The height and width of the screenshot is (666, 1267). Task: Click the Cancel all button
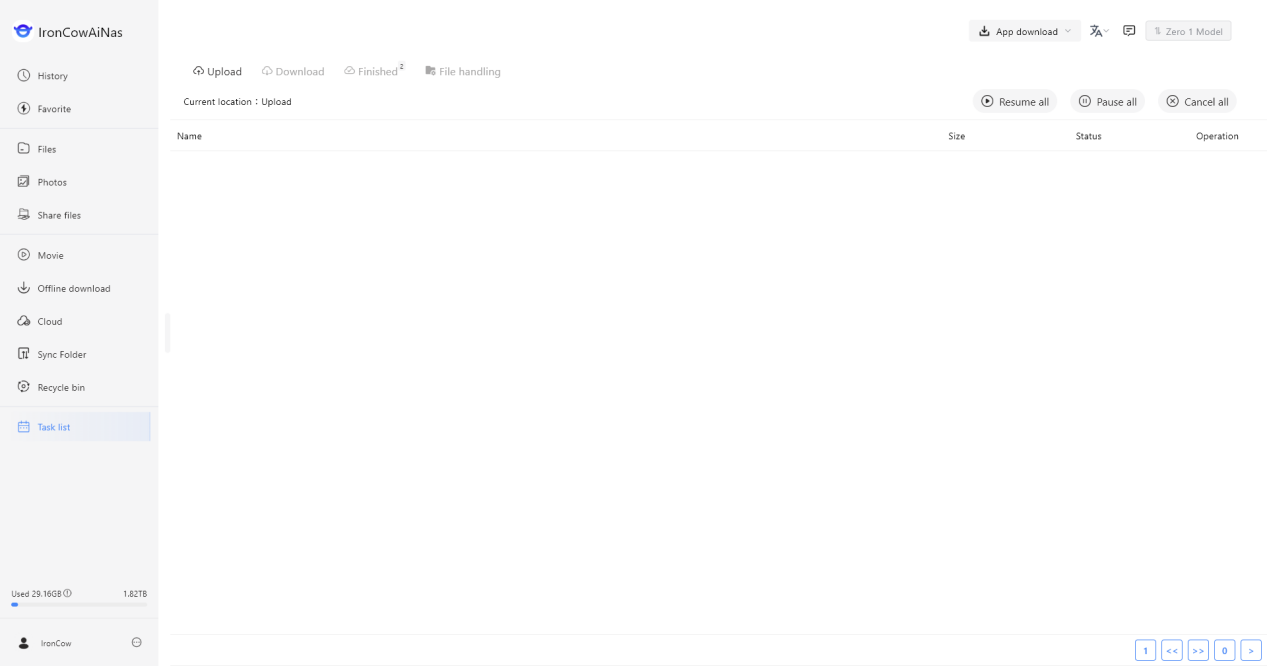click(x=1196, y=101)
